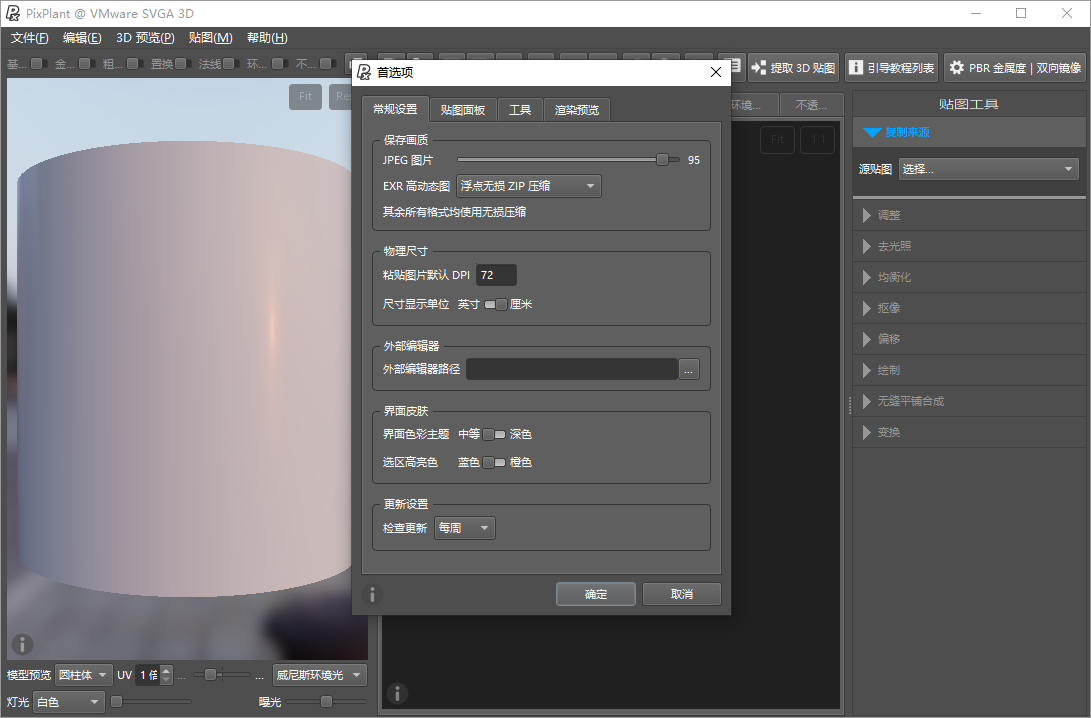The width and height of the screenshot is (1091, 718).
Task: Click the 粘贴图片默认 DPI input field
Action: (x=496, y=275)
